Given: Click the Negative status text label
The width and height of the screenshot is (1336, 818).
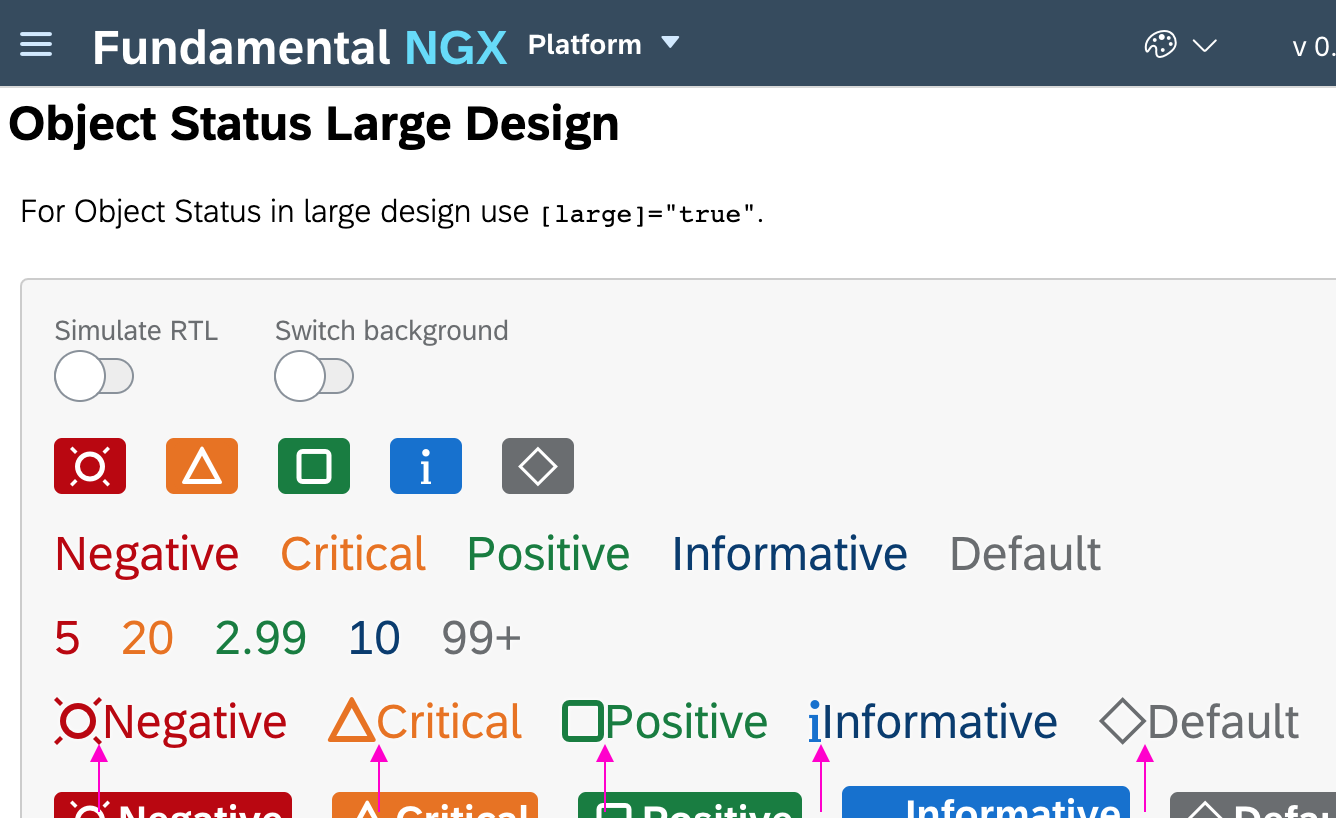Looking at the screenshot, I should point(146,553).
